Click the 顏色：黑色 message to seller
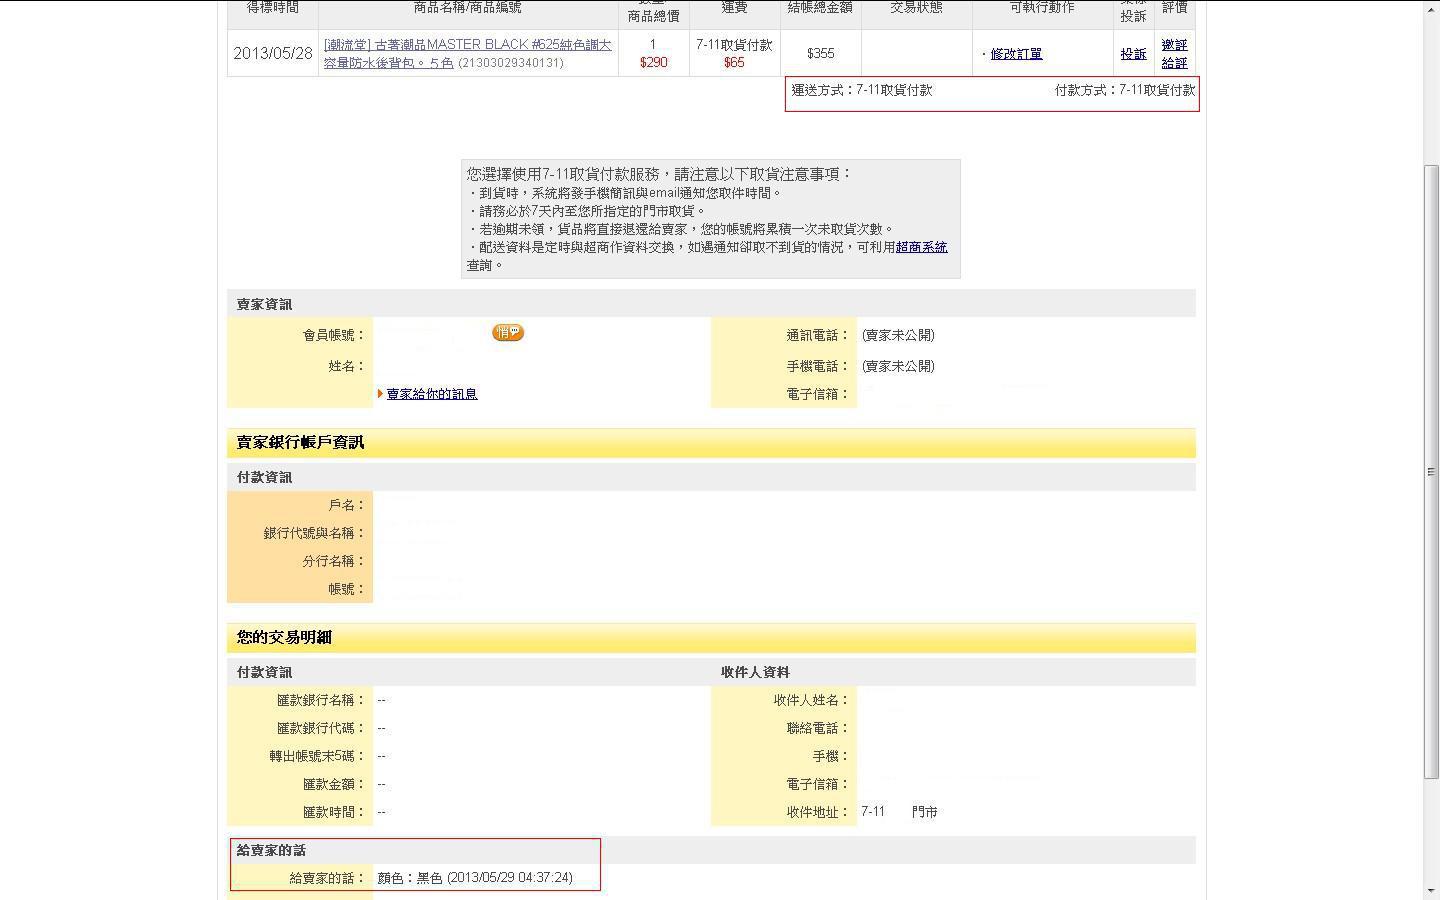This screenshot has height=900, width=1440. coord(475,878)
